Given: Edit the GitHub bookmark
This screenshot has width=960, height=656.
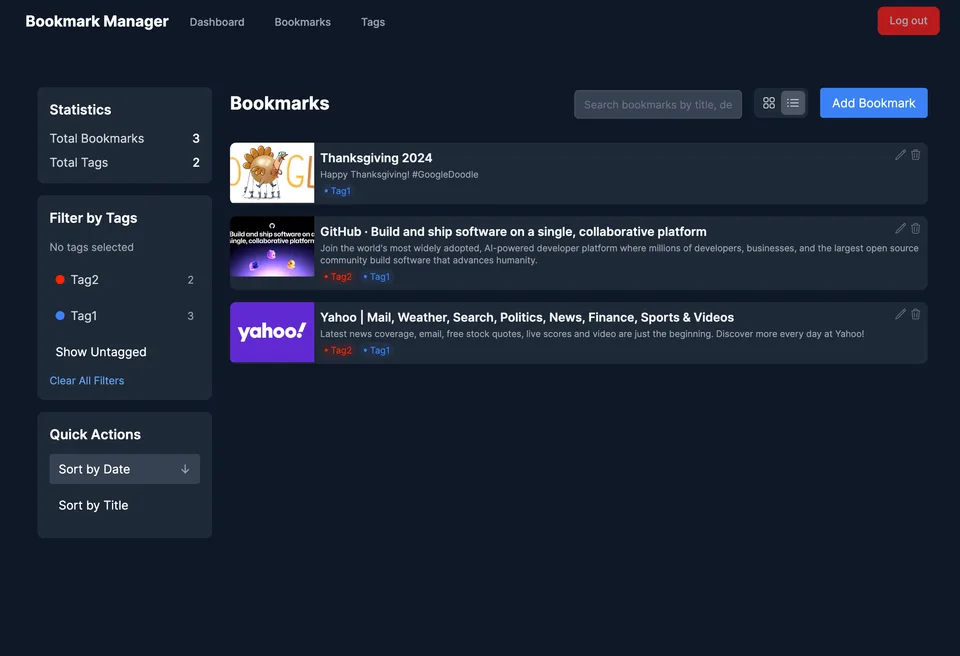Looking at the screenshot, I should (900, 228).
